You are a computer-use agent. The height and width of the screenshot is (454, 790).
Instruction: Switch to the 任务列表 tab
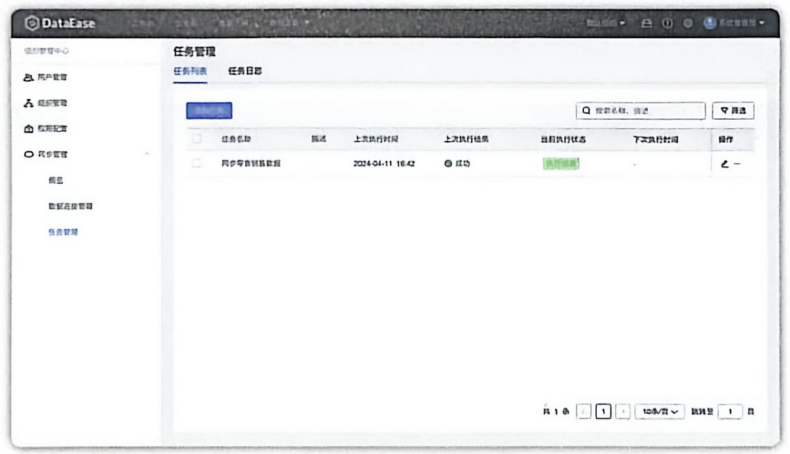pos(190,71)
